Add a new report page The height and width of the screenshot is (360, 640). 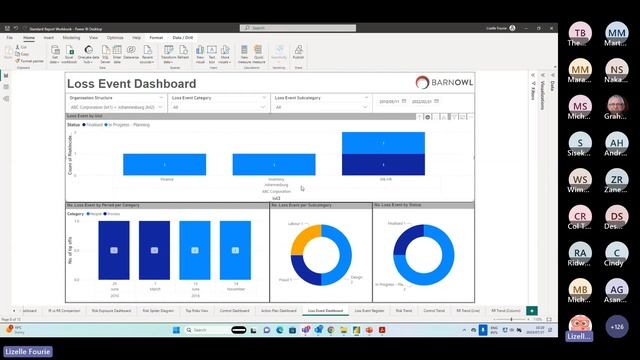point(532,311)
